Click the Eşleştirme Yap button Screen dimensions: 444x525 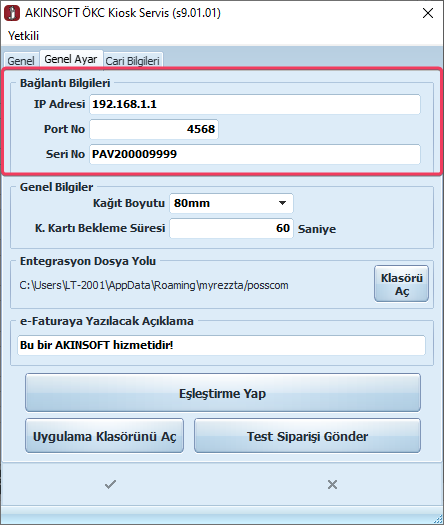tap(223, 393)
